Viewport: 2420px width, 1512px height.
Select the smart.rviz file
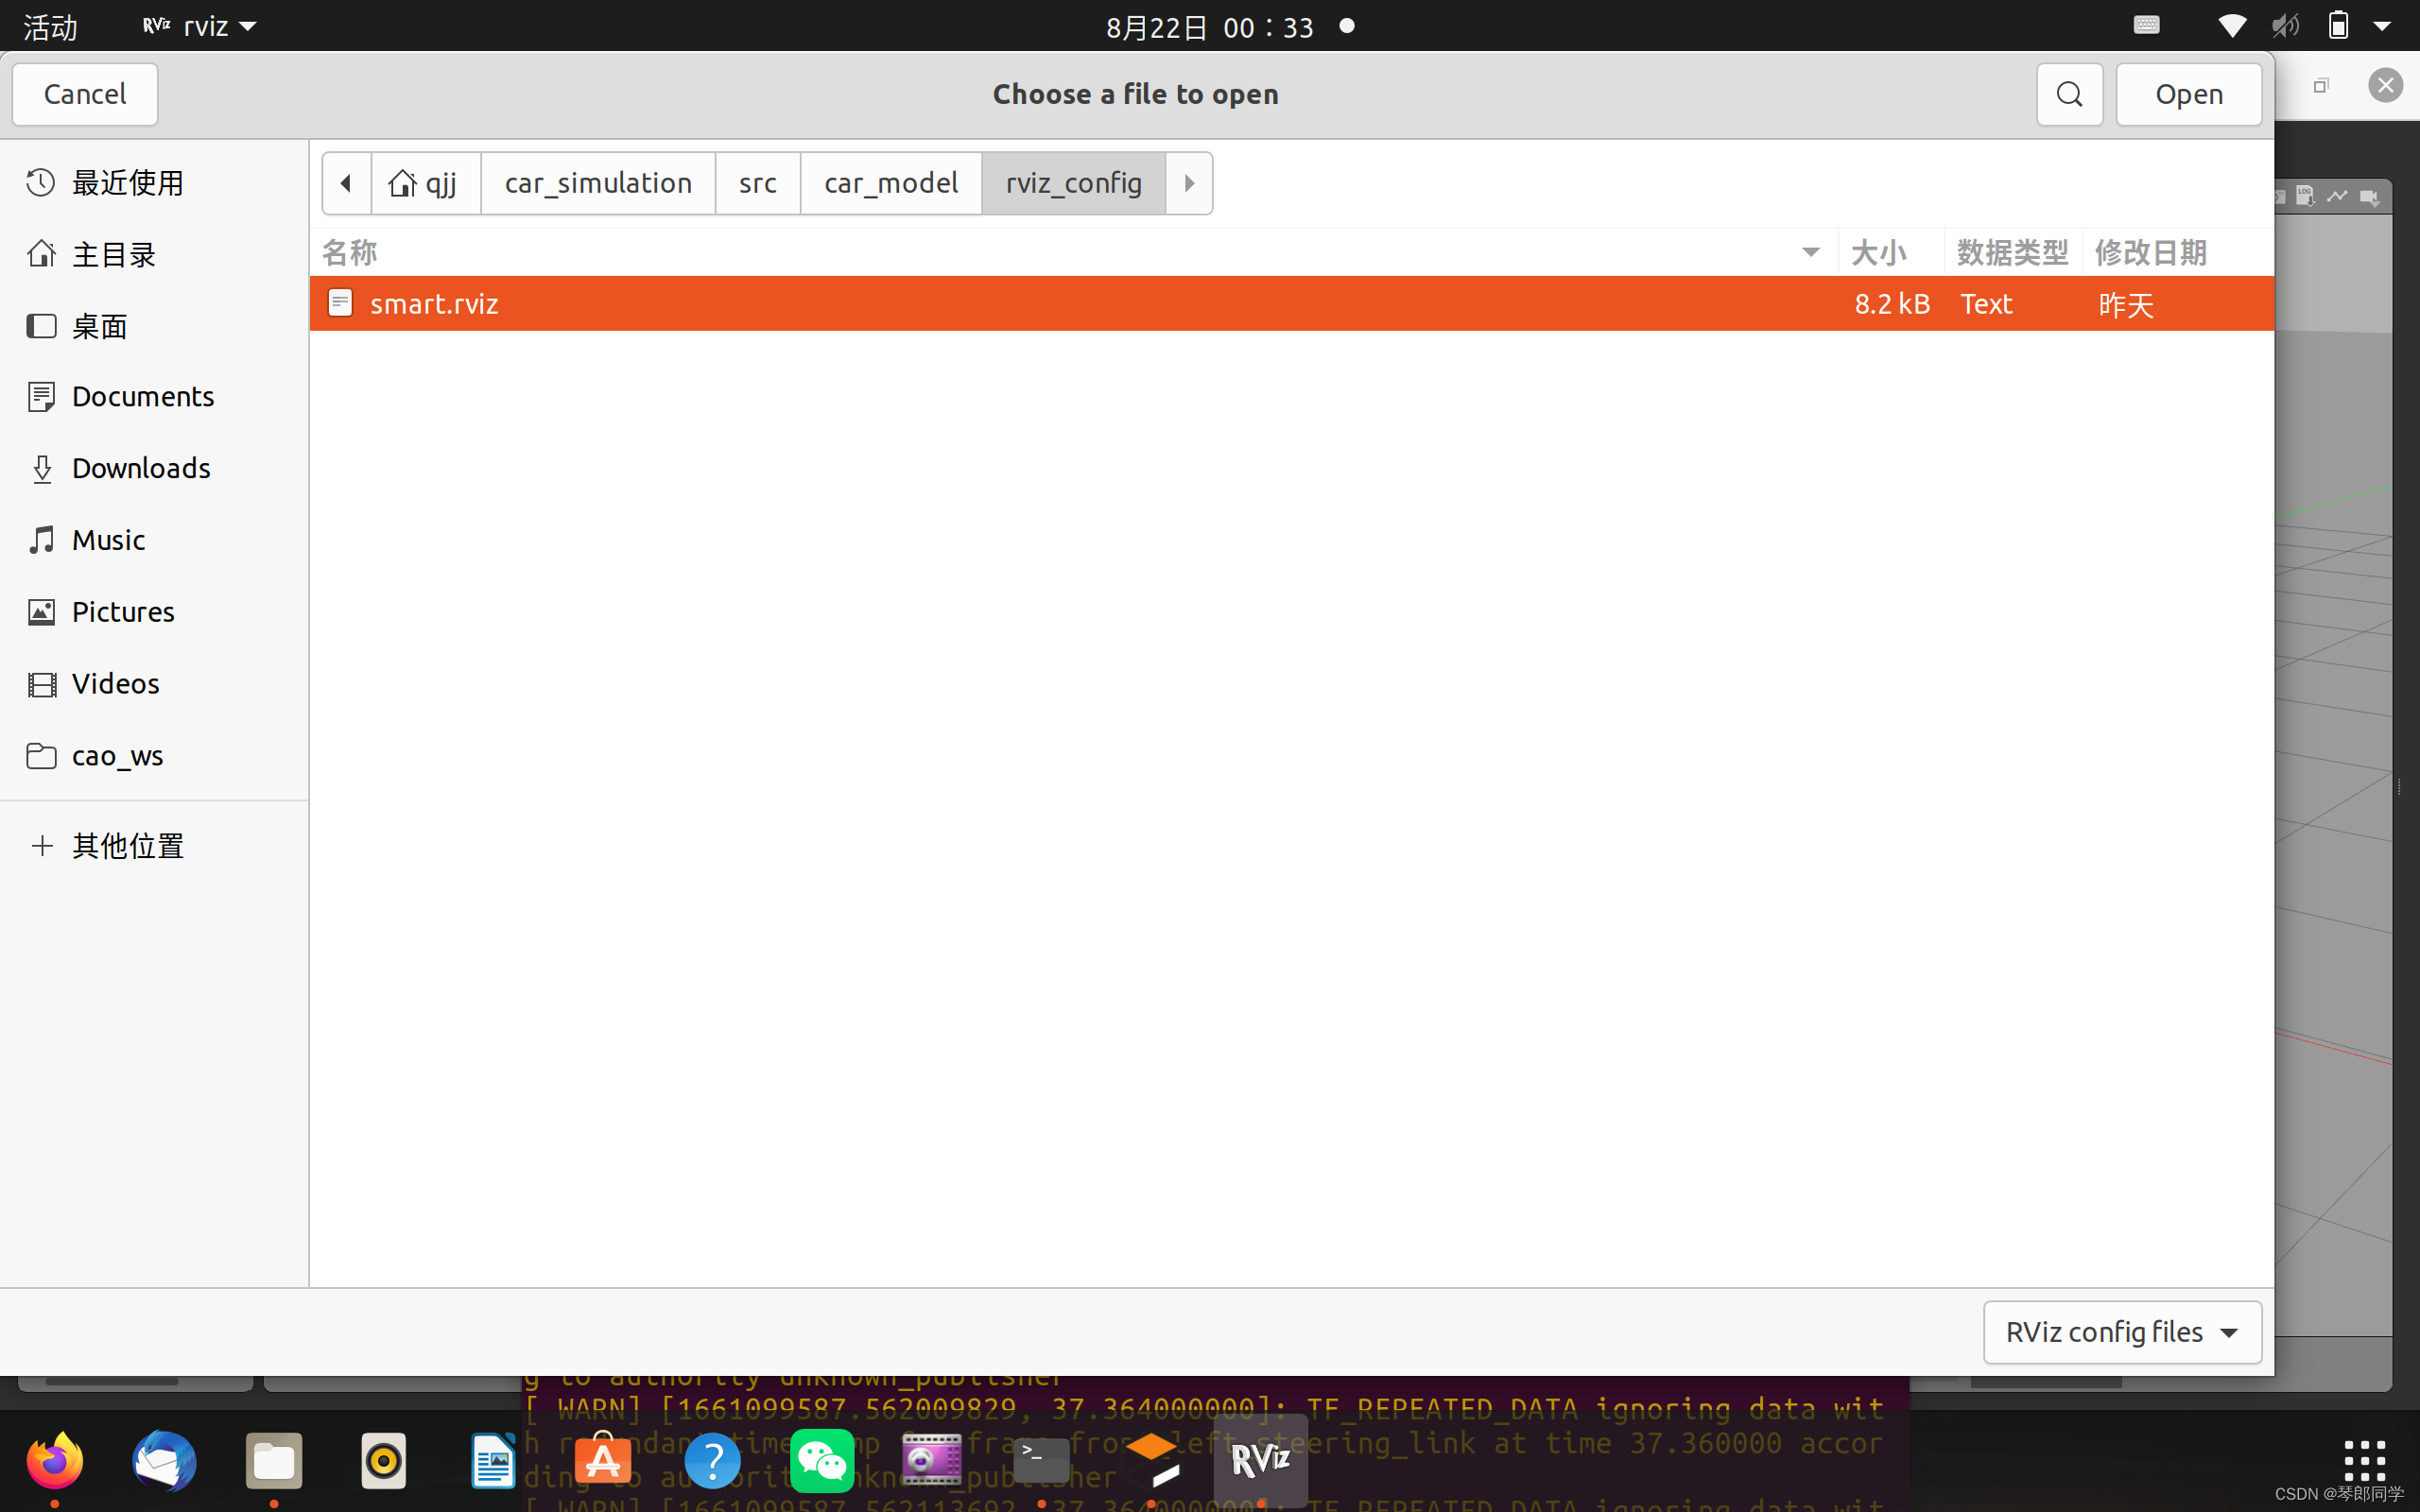click(x=434, y=304)
